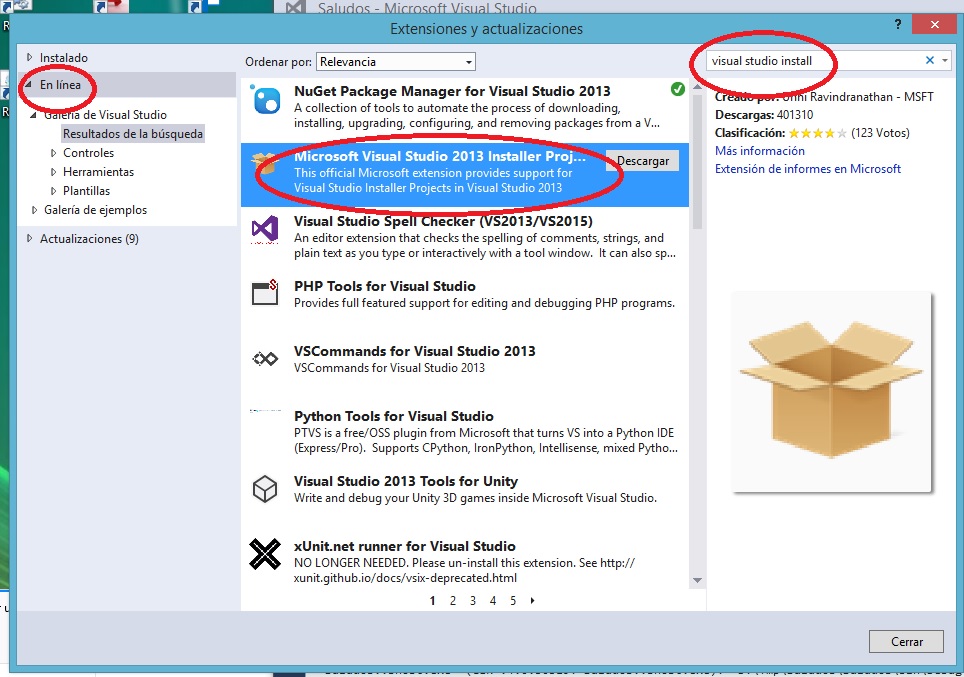Viewport: 964px width, 677px height.
Task: Click the large cardboard box preview image
Action: [831, 392]
